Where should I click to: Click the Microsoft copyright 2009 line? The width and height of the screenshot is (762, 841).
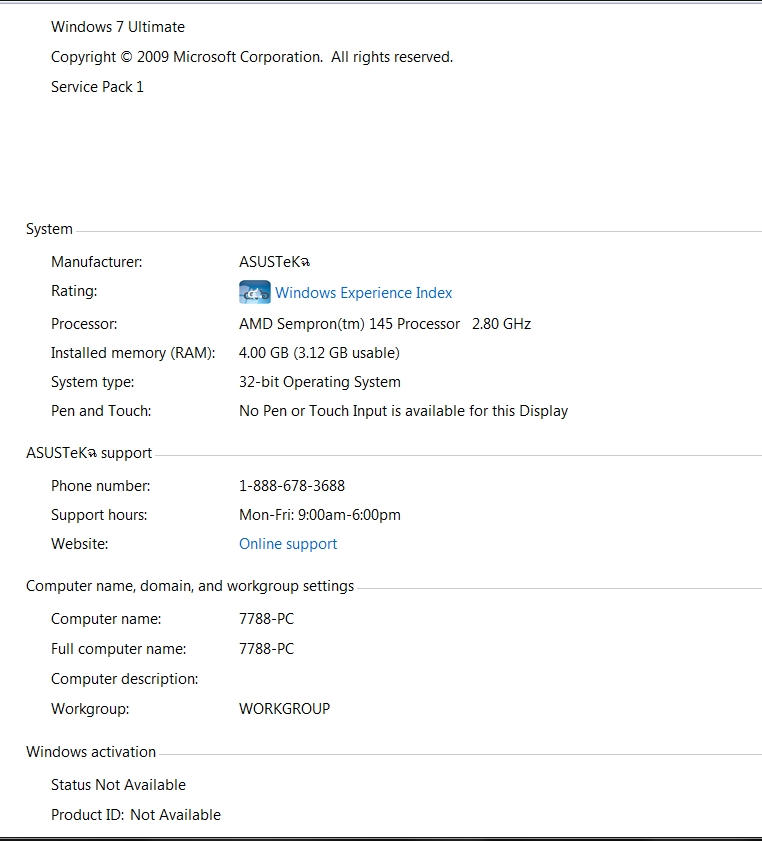click(252, 57)
